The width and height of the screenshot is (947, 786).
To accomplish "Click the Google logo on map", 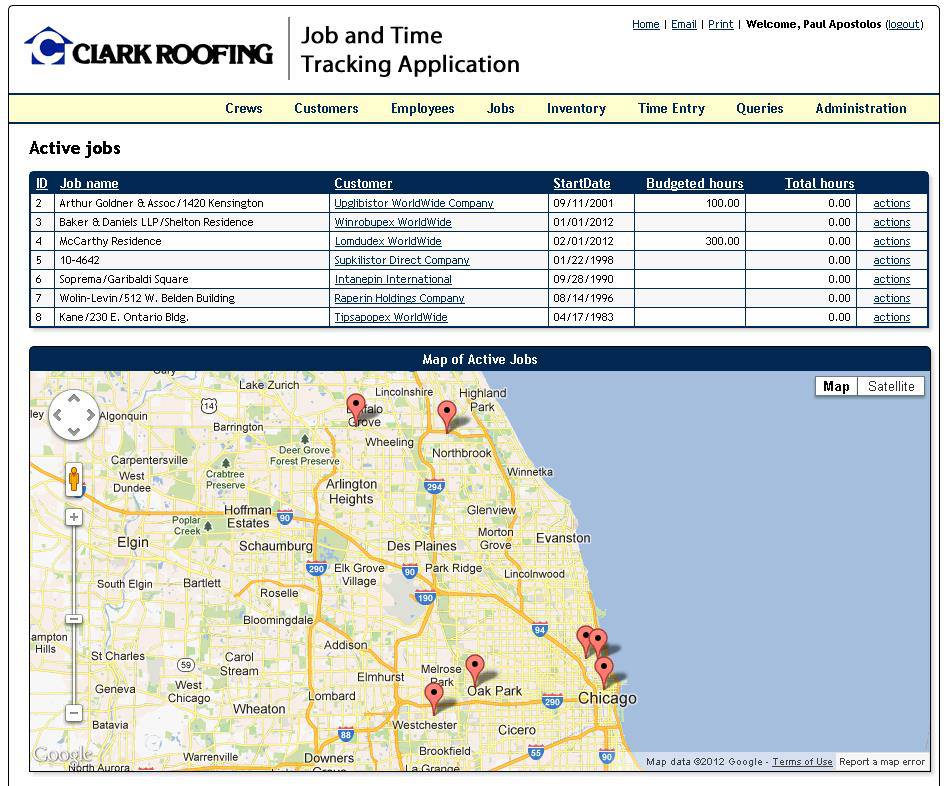I will click(63, 754).
